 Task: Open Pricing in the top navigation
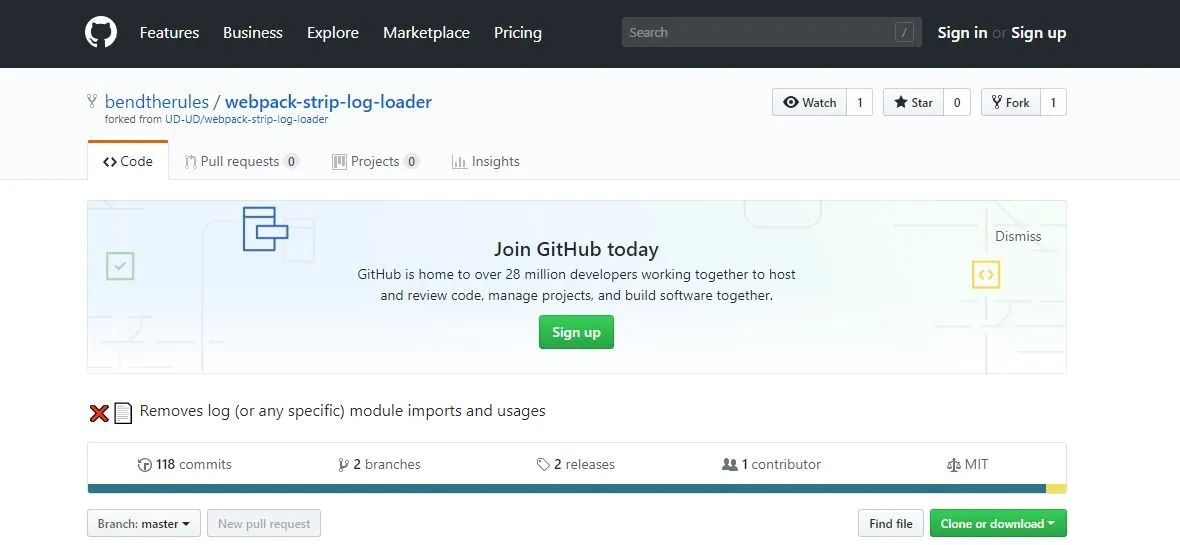click(518, 32)
